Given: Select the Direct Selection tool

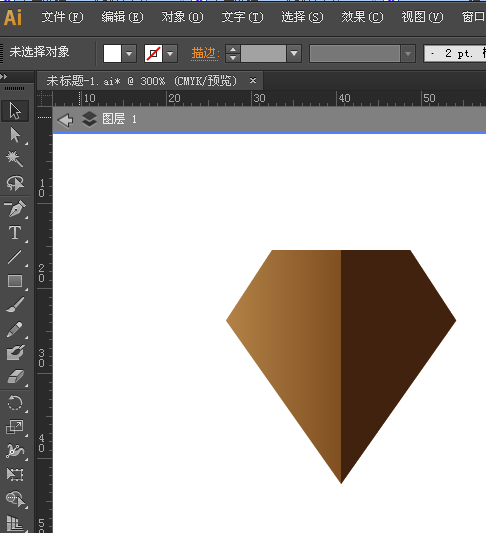Looking at the screenshot, I should click(15, 135).
